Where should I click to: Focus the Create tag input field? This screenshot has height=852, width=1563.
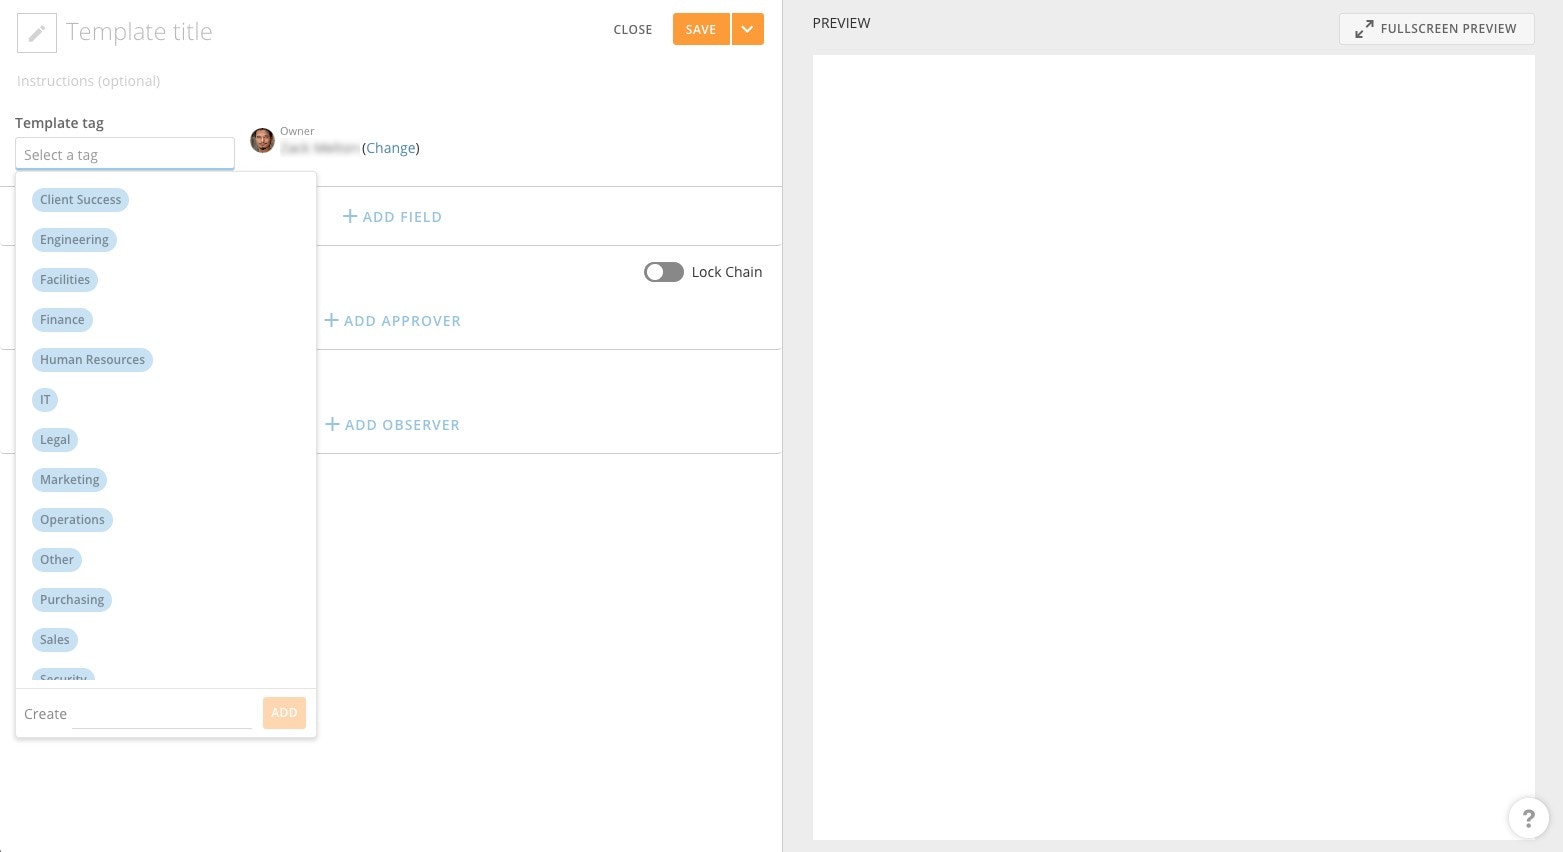pos(162,714)
